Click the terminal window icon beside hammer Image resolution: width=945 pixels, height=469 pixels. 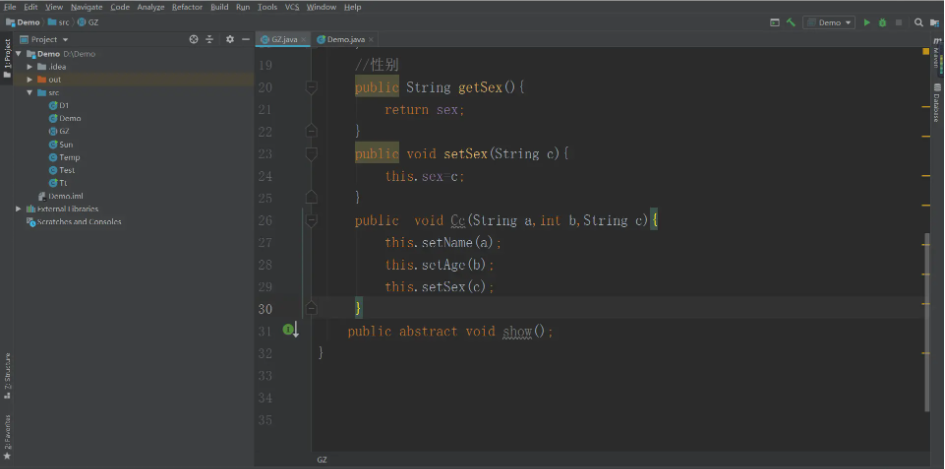tap(775, 22)
